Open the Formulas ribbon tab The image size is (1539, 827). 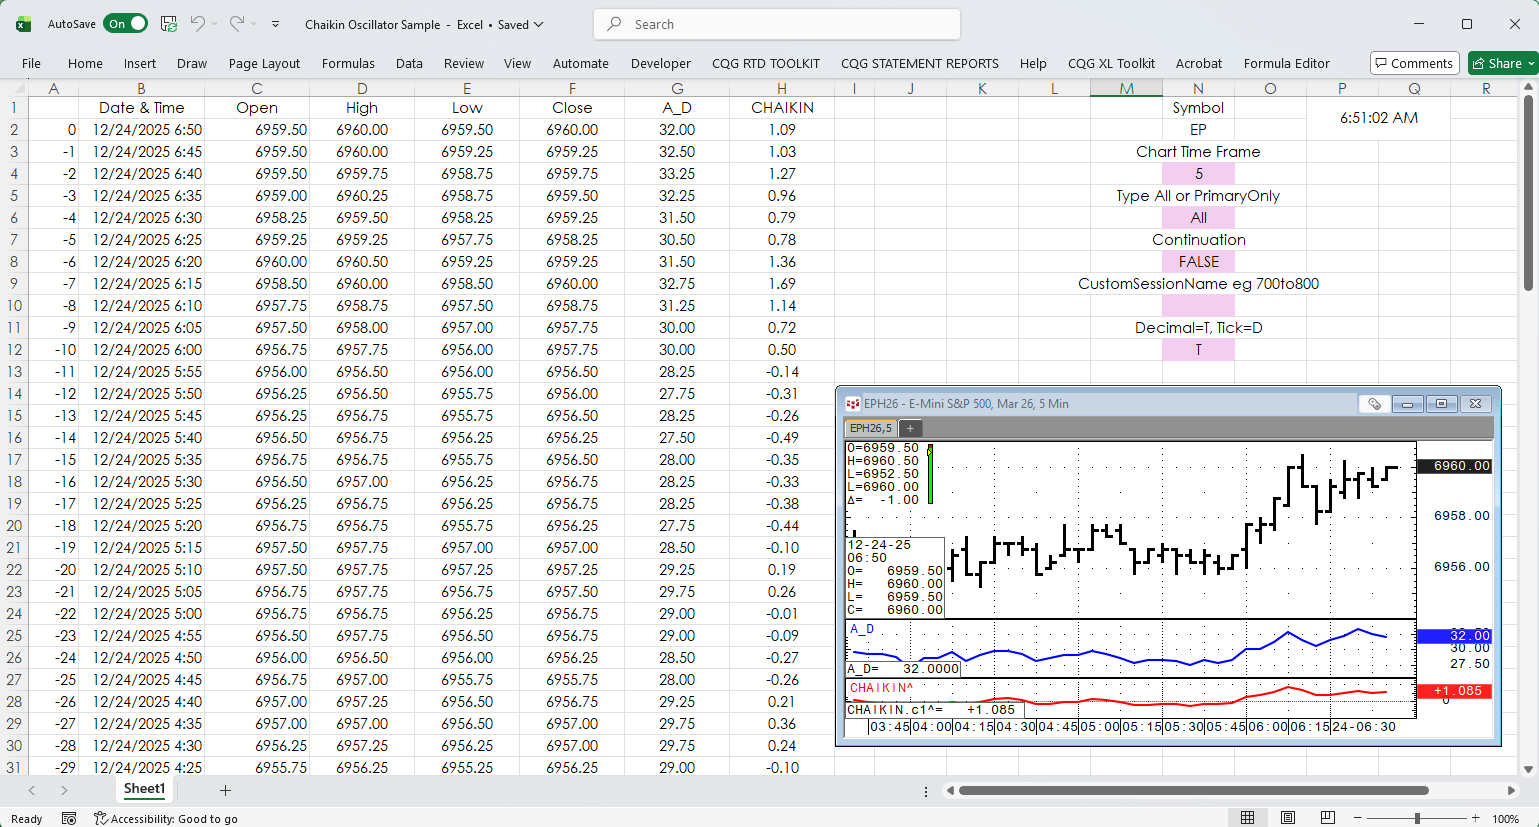coord(348,63)
